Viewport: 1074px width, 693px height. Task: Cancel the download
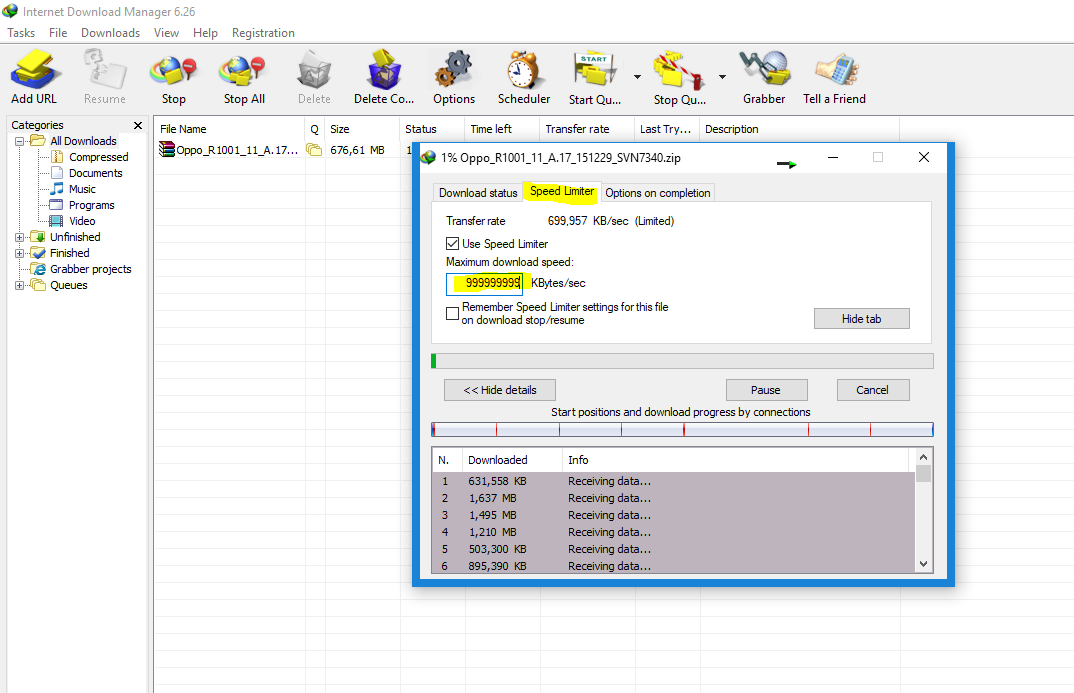click(873, 390)
